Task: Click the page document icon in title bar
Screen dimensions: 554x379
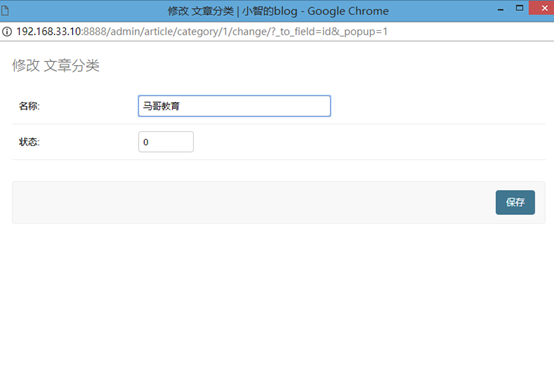Action: (x=5, y=11)
